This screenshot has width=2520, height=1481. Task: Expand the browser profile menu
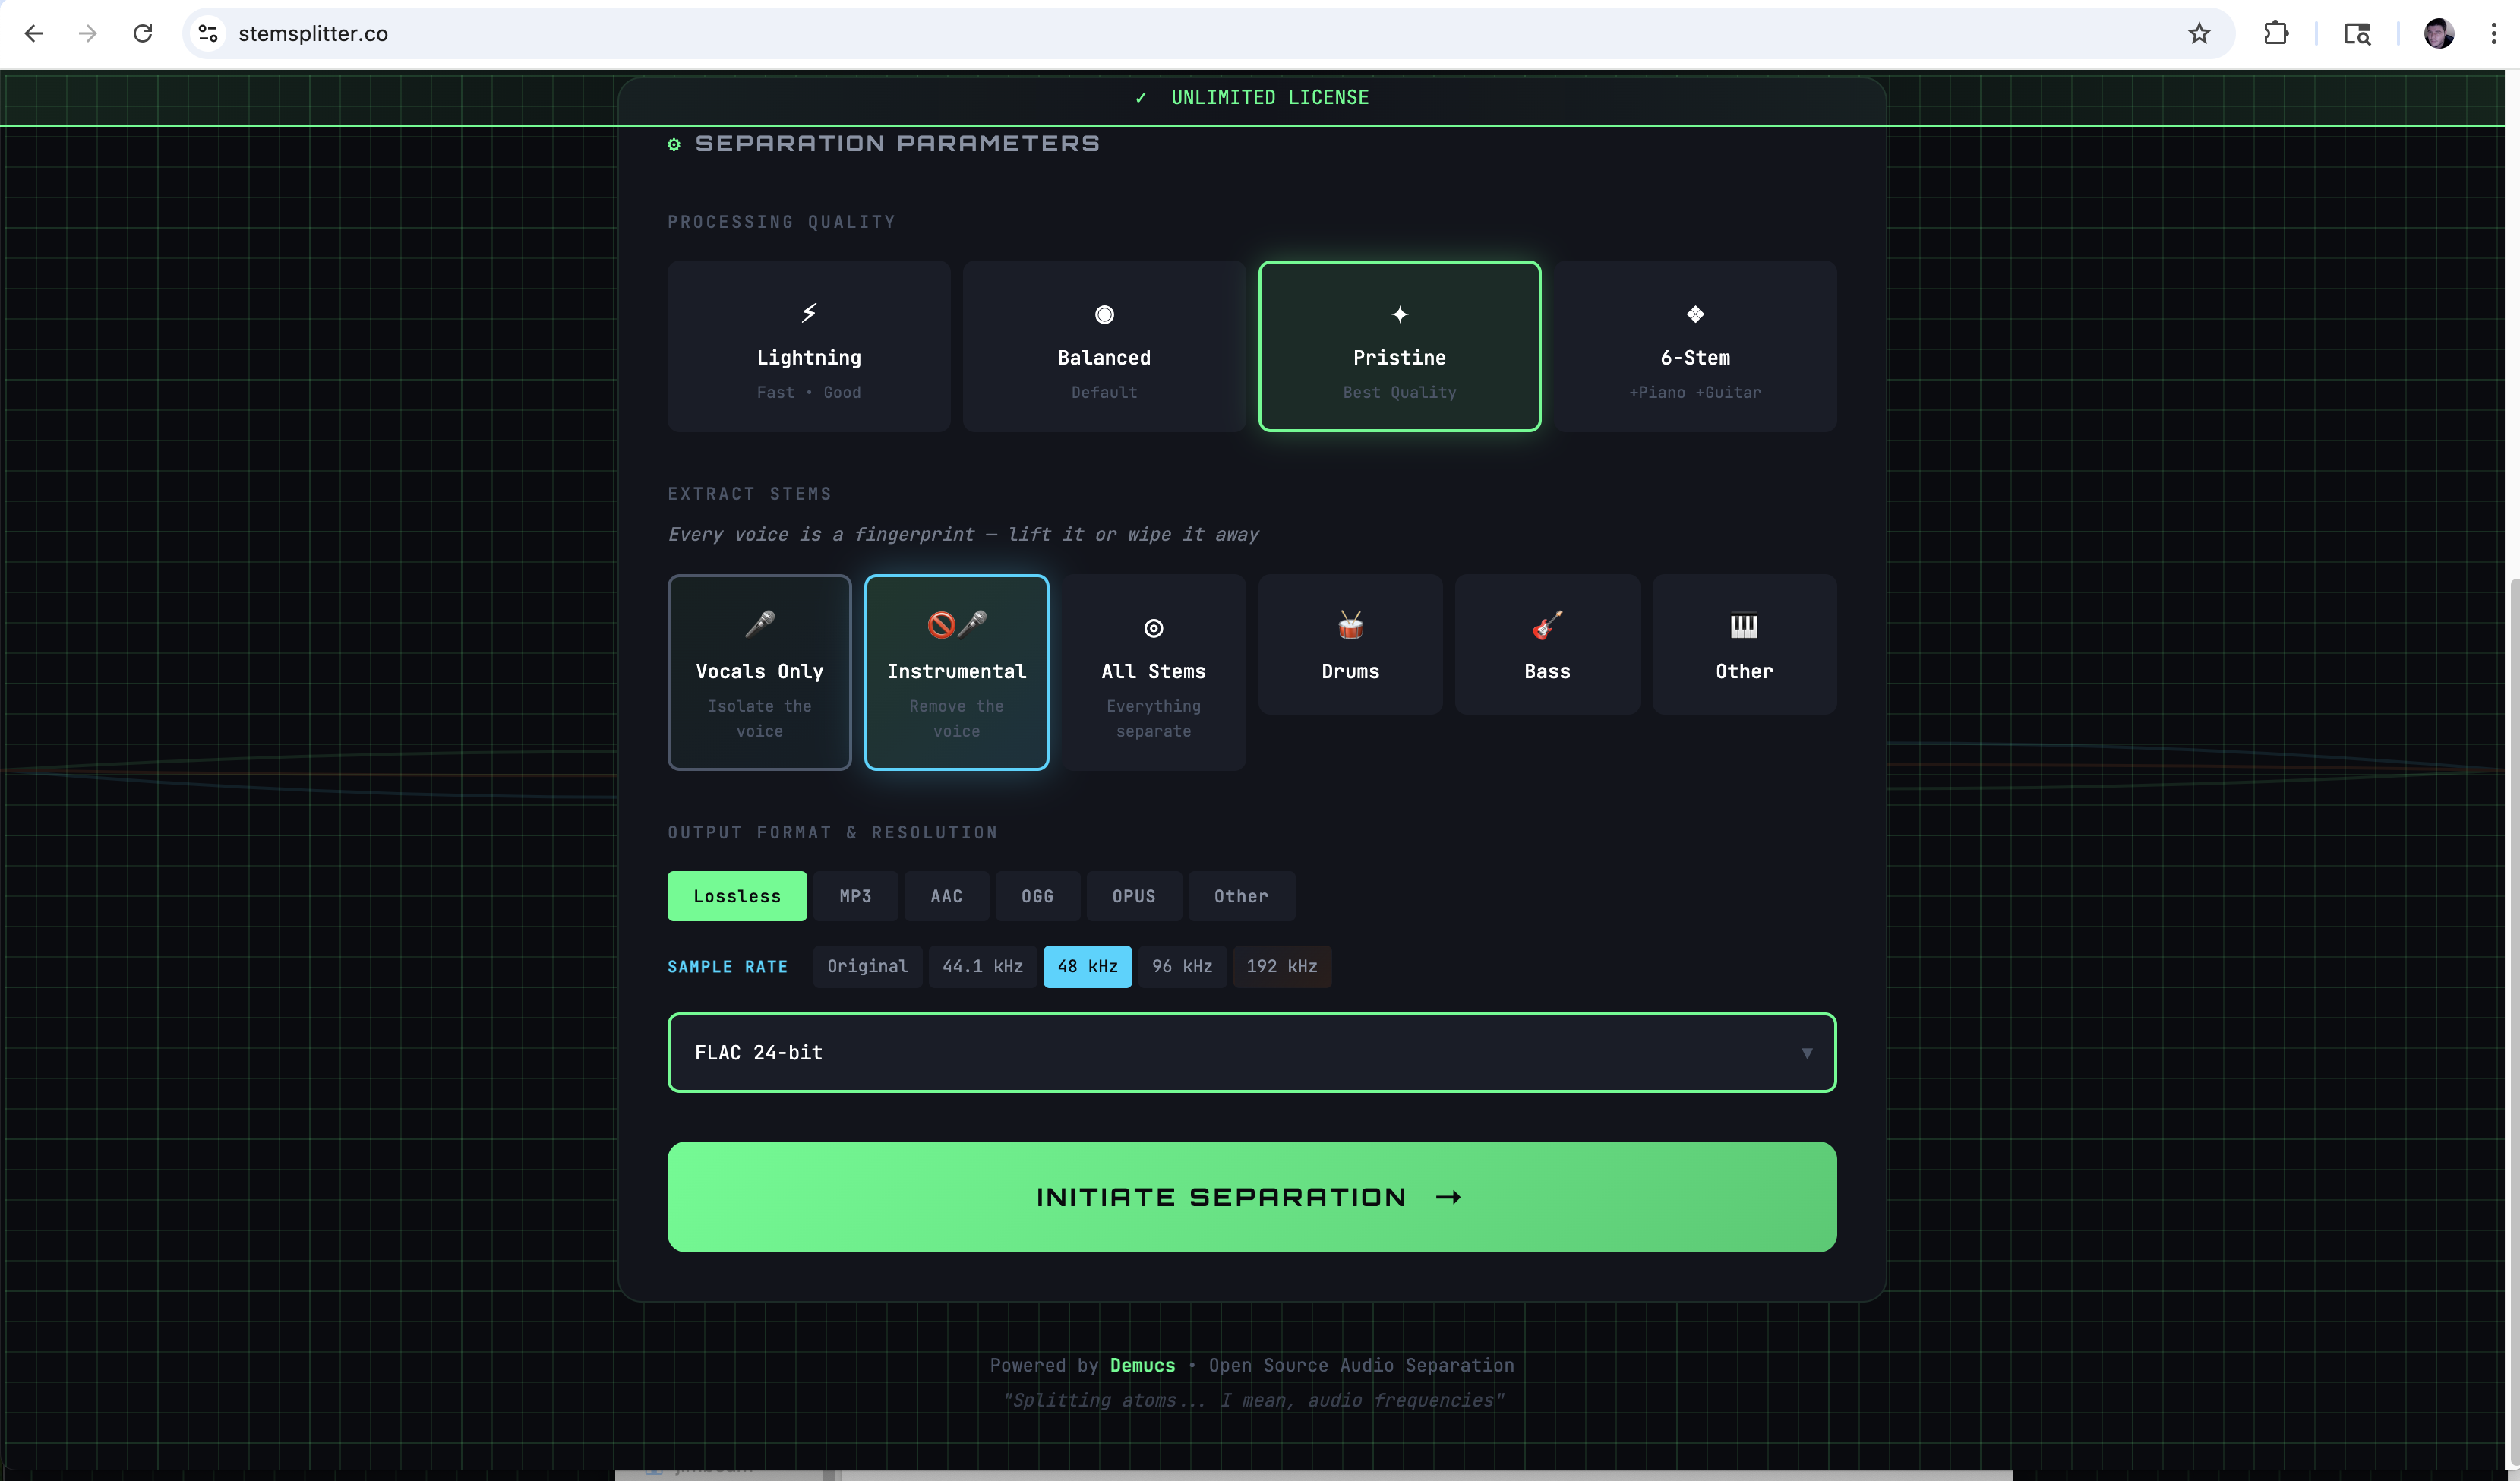[2439, 33]
